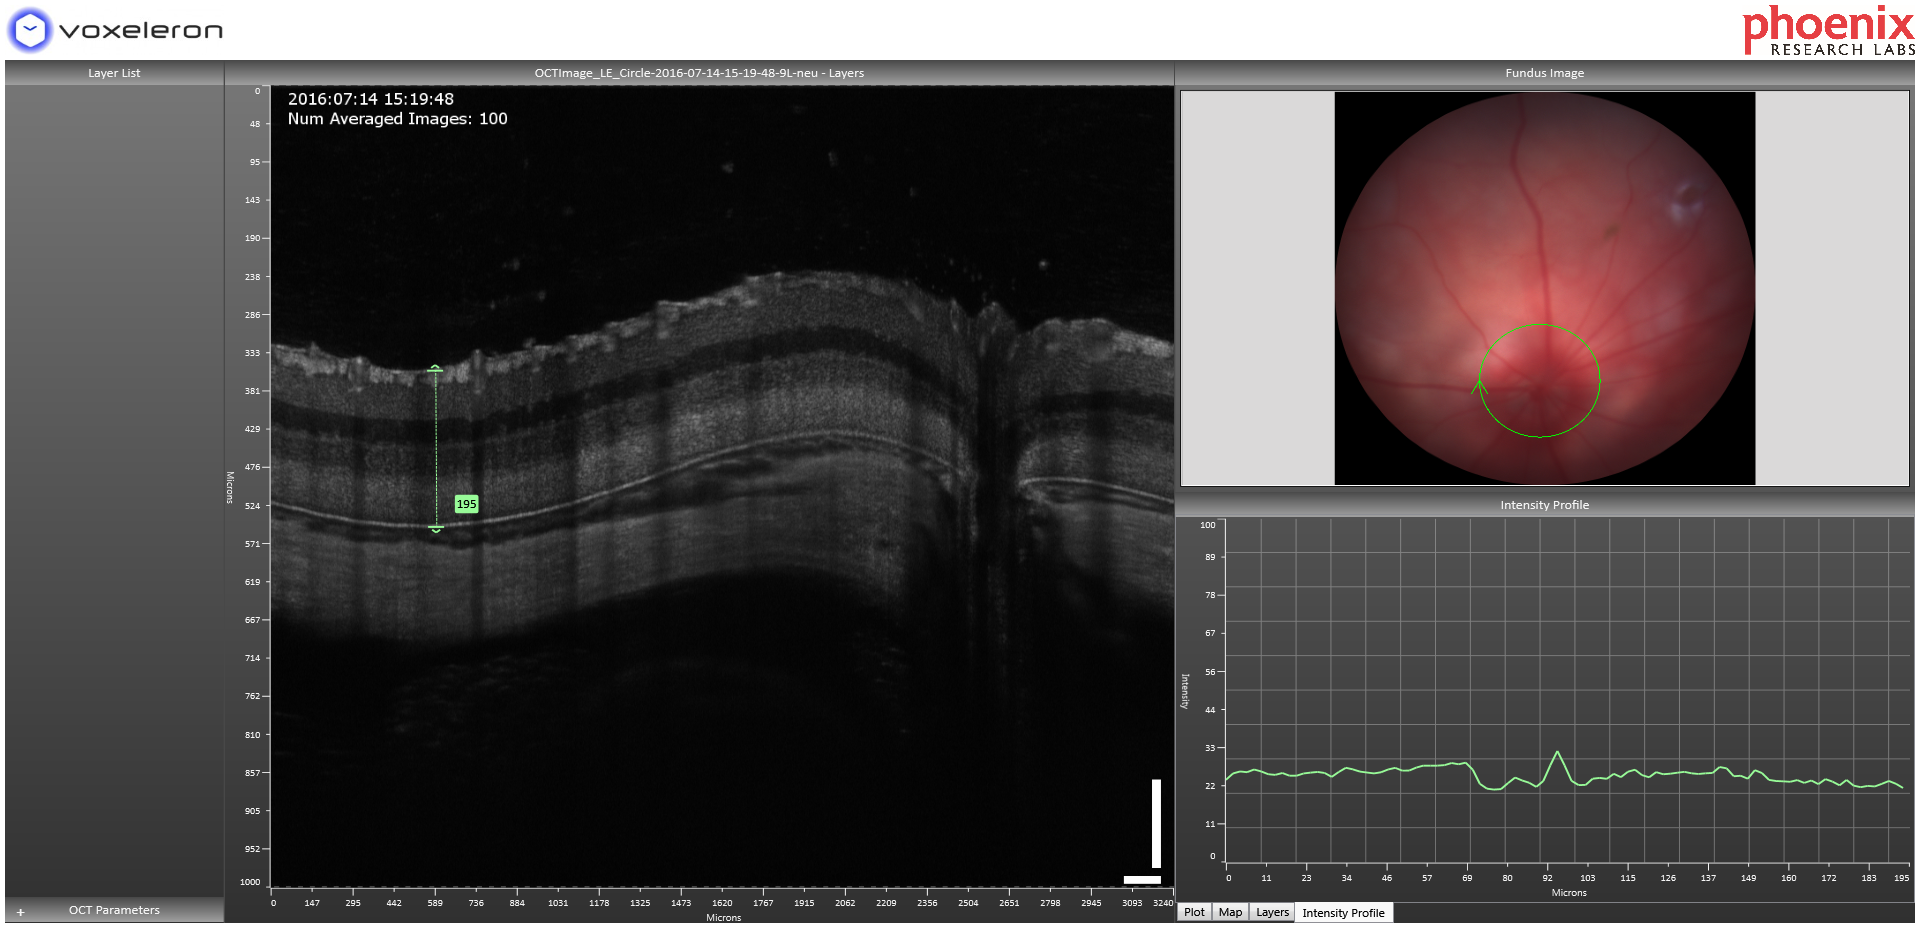Click the green 195 measurement label

point(466,504)
